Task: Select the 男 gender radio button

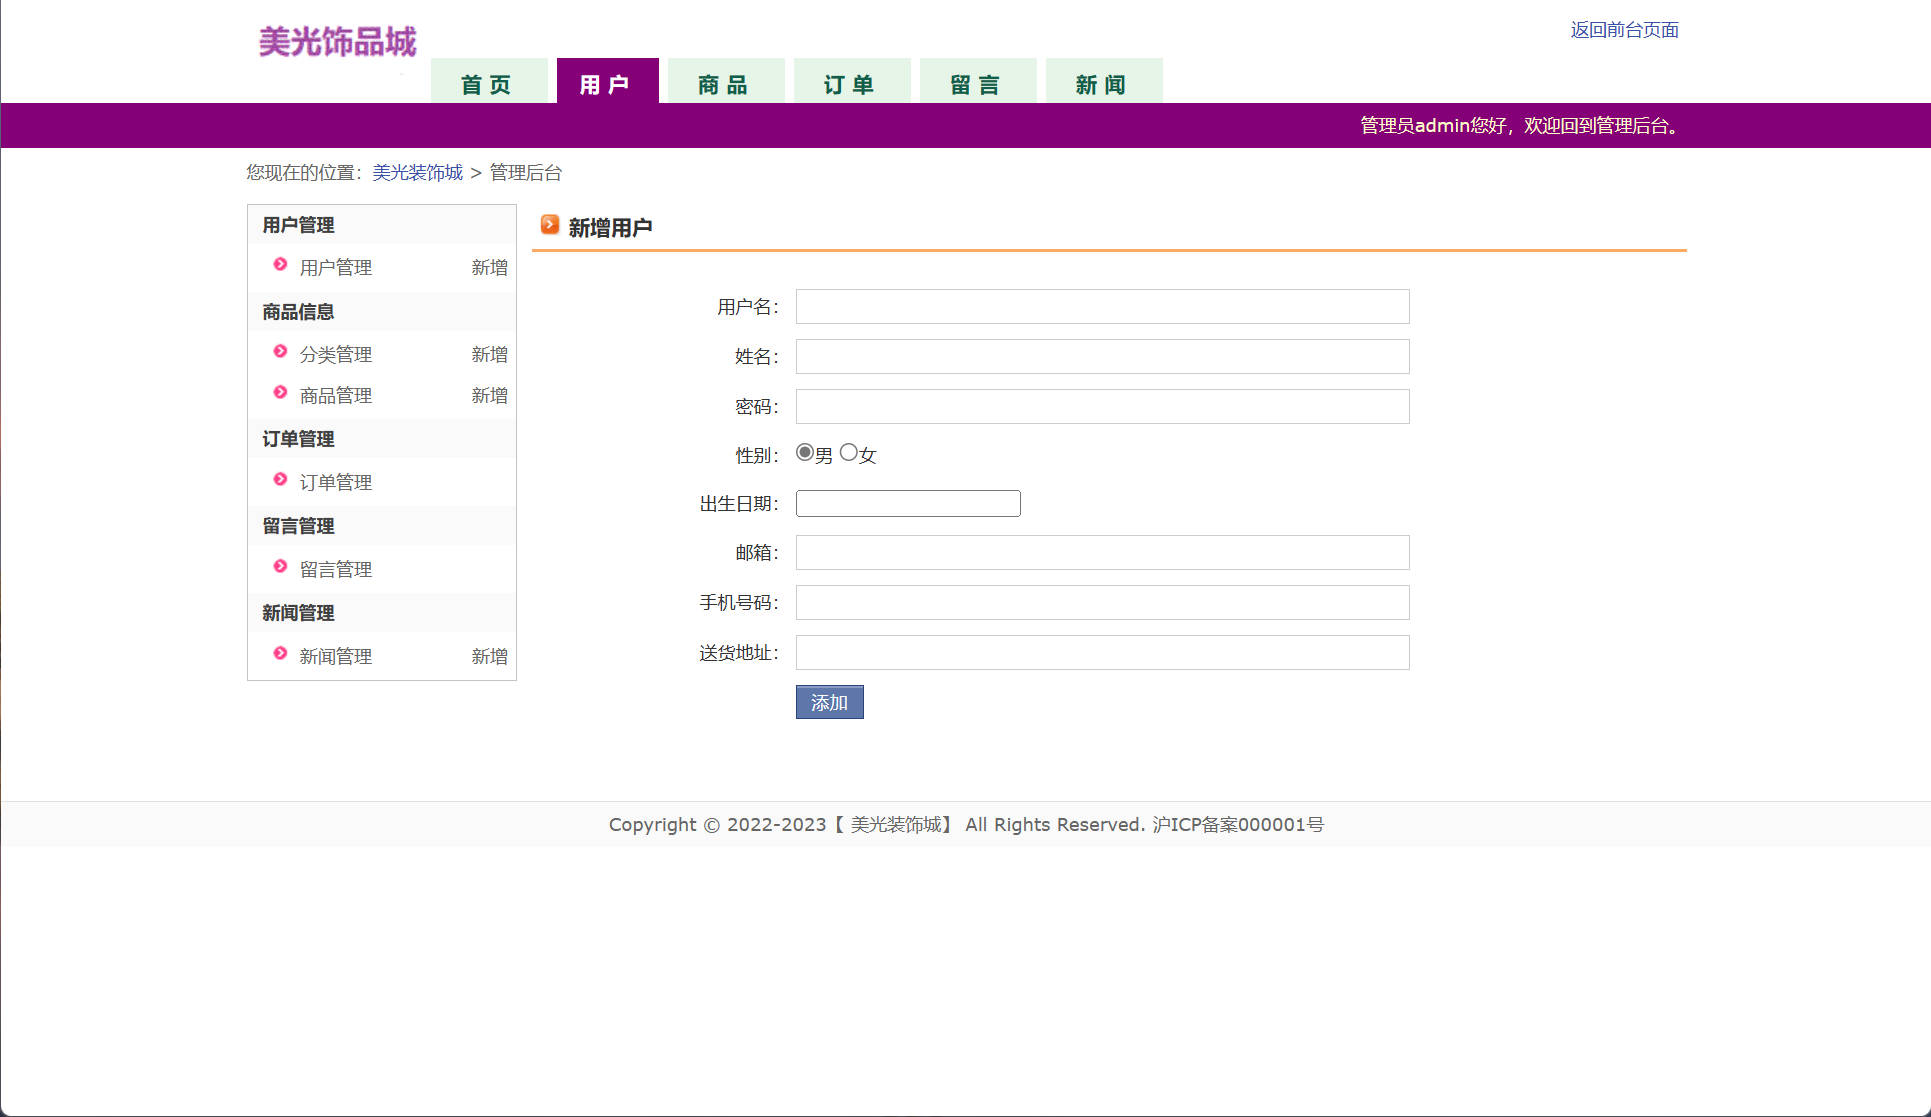Action: pos(805,453)
